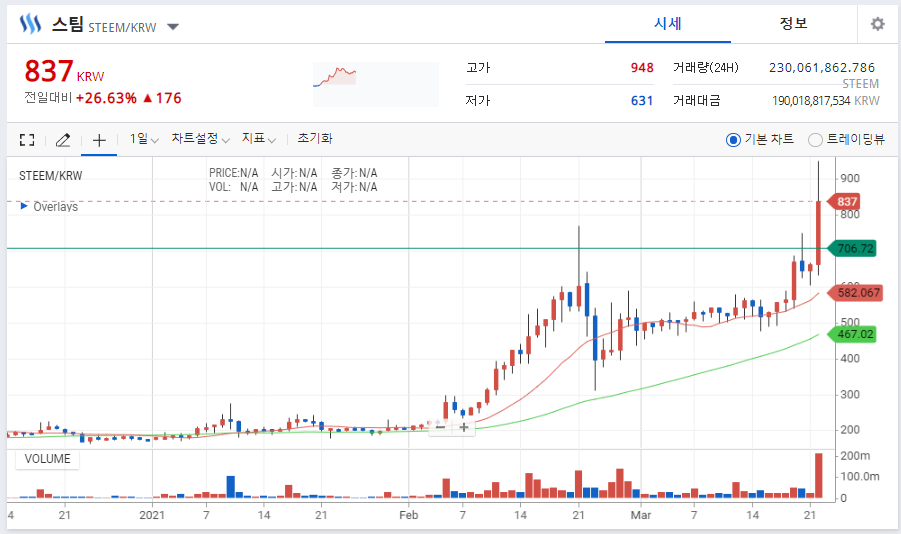The width and height of the screenshot is (901, 534).
Task: Expand the Overlays section
Action: [x=49, y=206]
